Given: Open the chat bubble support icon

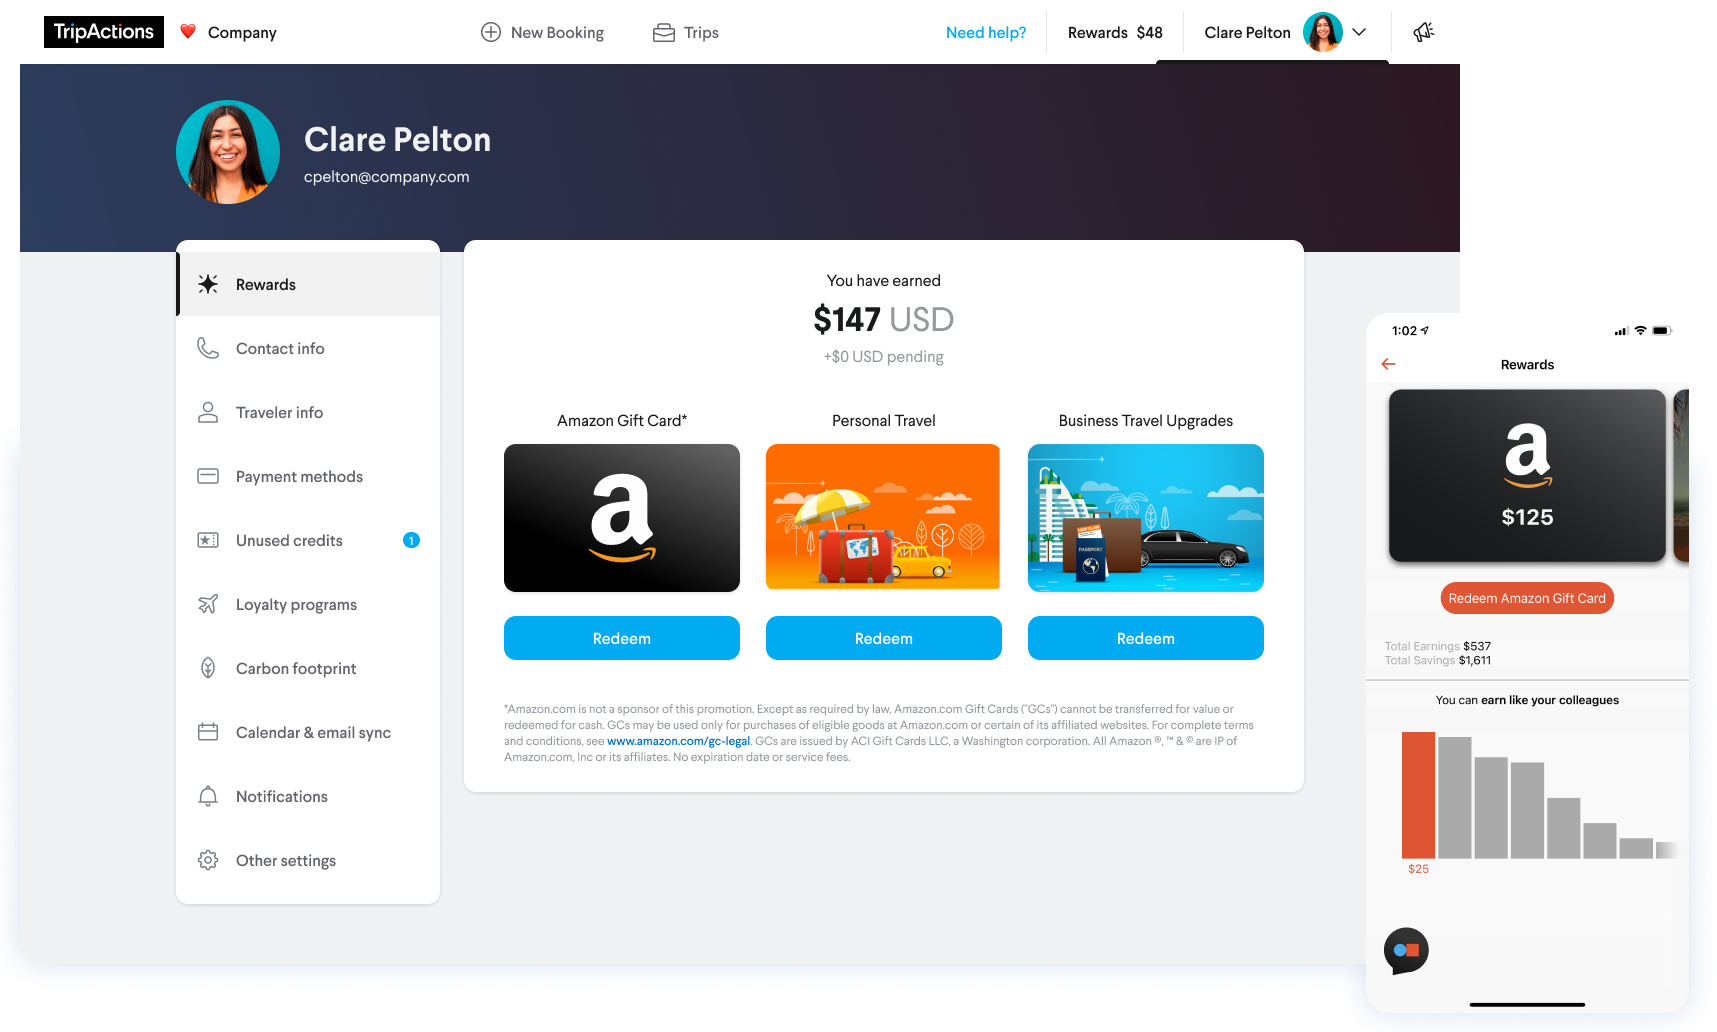Looking at the screenshot, I should click(1406, 951).
